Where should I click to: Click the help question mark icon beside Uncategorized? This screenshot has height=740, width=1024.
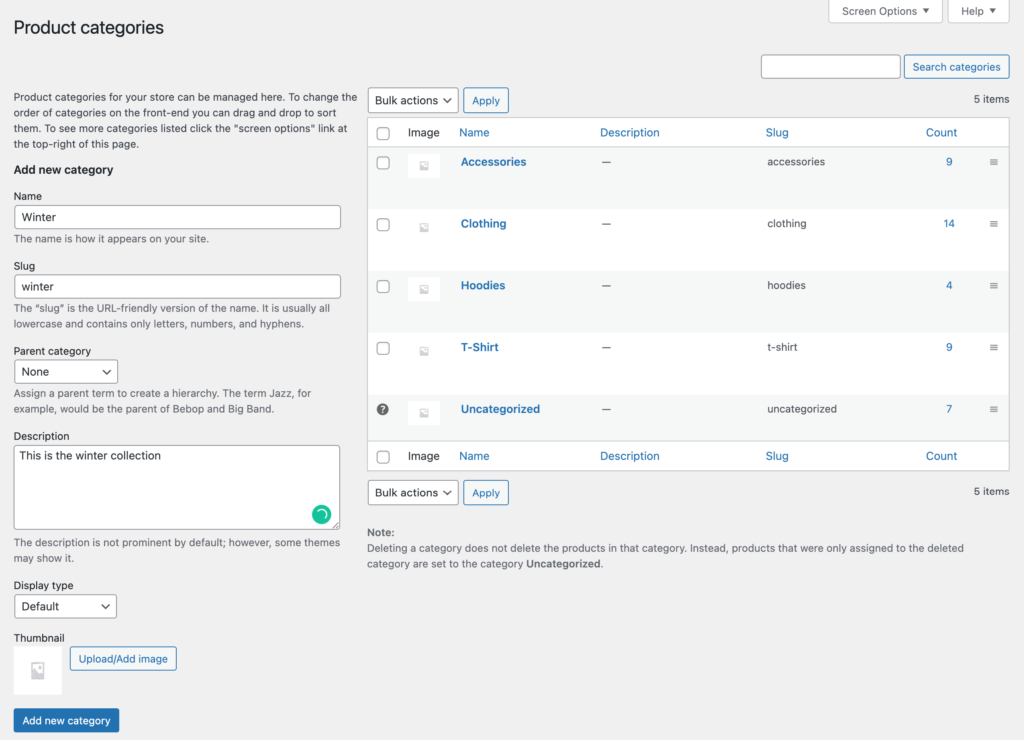(x=383, y=409)
